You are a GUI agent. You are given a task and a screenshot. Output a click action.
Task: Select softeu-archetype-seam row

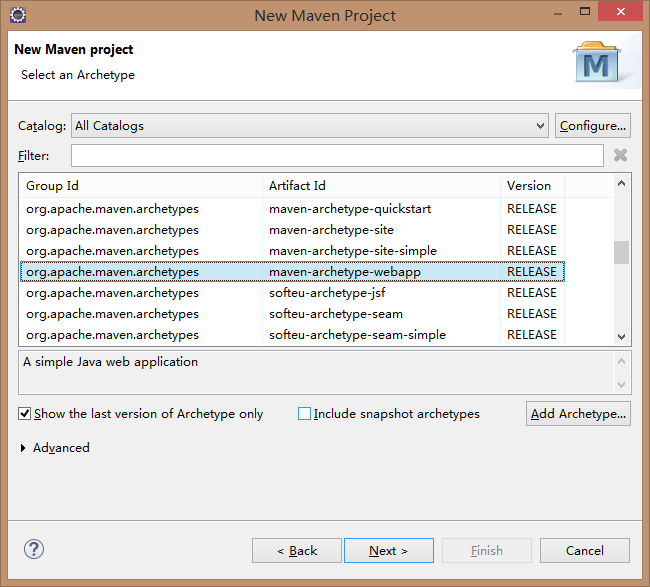292,314
